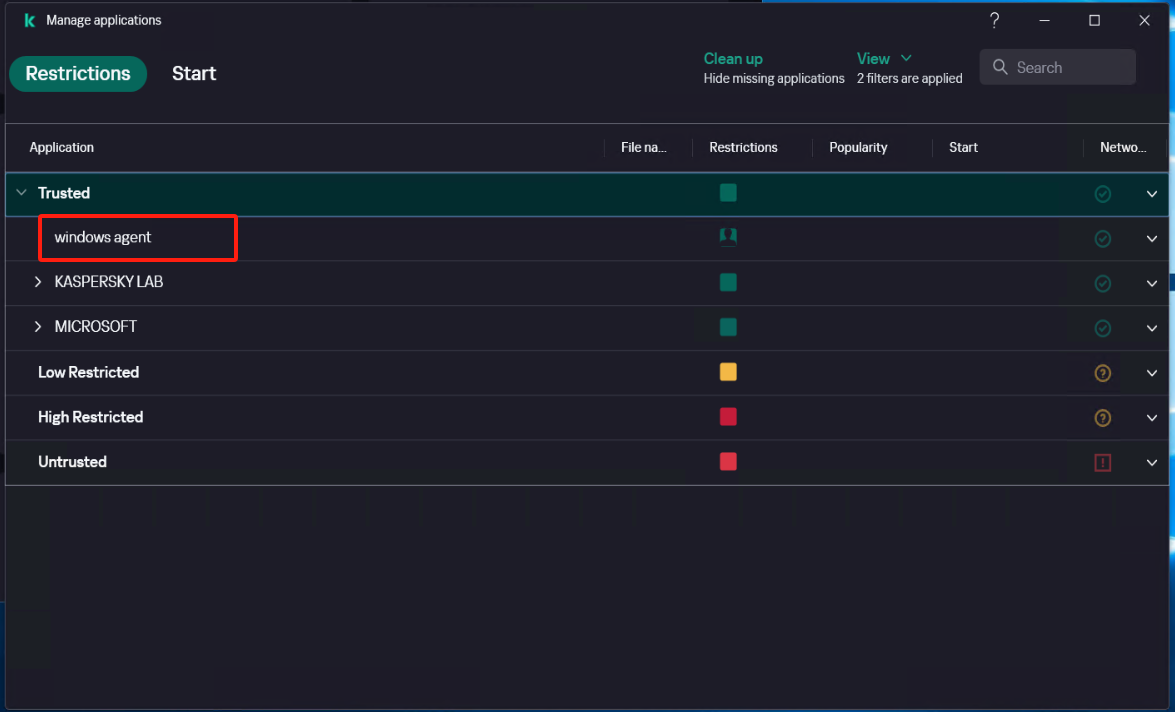The image size is (1175, 712).
Task: Click the Trusted row network allowed checkmark icon
Action: coord(1103,194)
